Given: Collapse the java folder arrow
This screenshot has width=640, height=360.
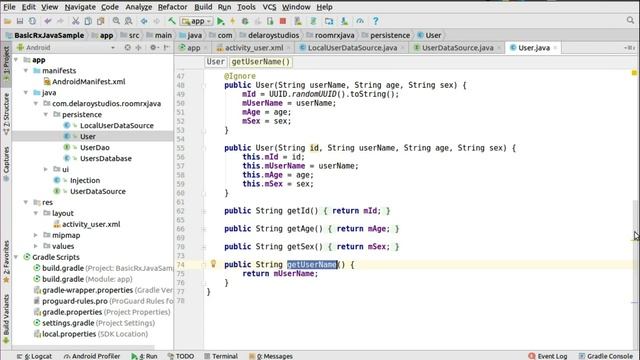Looking at the screenshot, I should point(26,93).
